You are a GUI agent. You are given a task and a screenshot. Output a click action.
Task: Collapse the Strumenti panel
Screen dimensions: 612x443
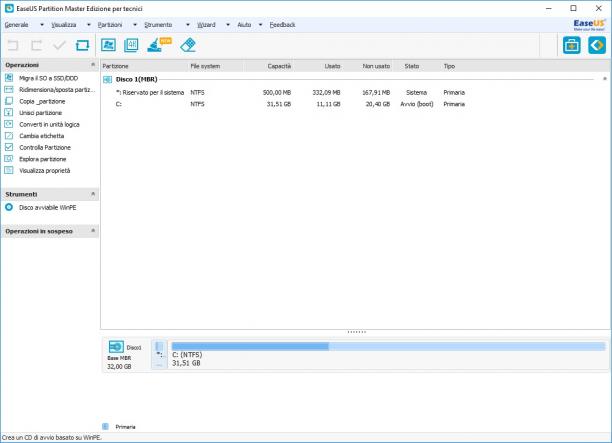click(x=93, y=194)
